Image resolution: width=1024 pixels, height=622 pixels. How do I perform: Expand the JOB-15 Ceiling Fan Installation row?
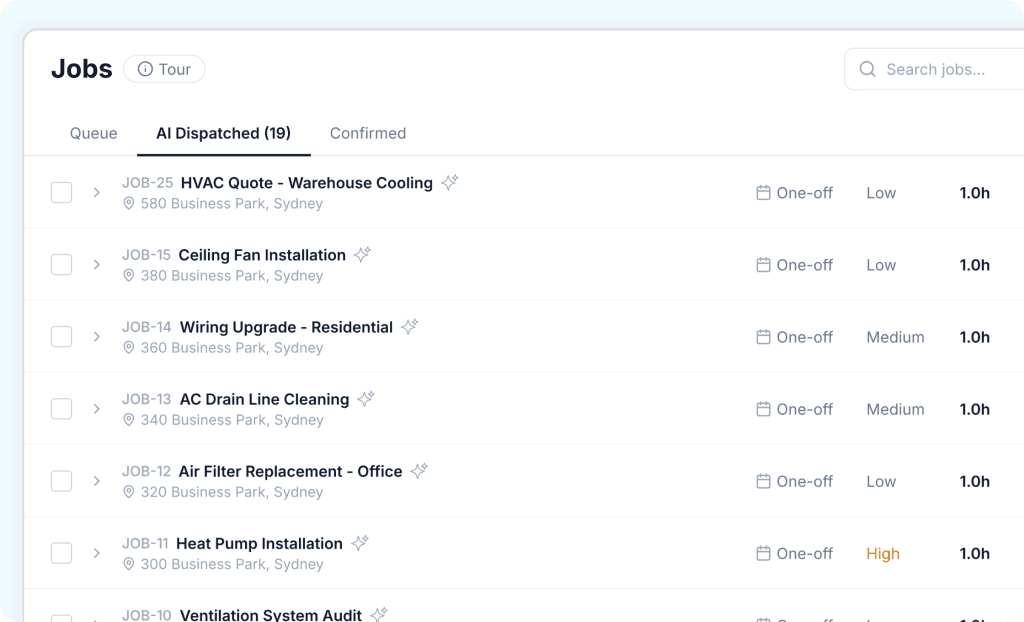97,265
